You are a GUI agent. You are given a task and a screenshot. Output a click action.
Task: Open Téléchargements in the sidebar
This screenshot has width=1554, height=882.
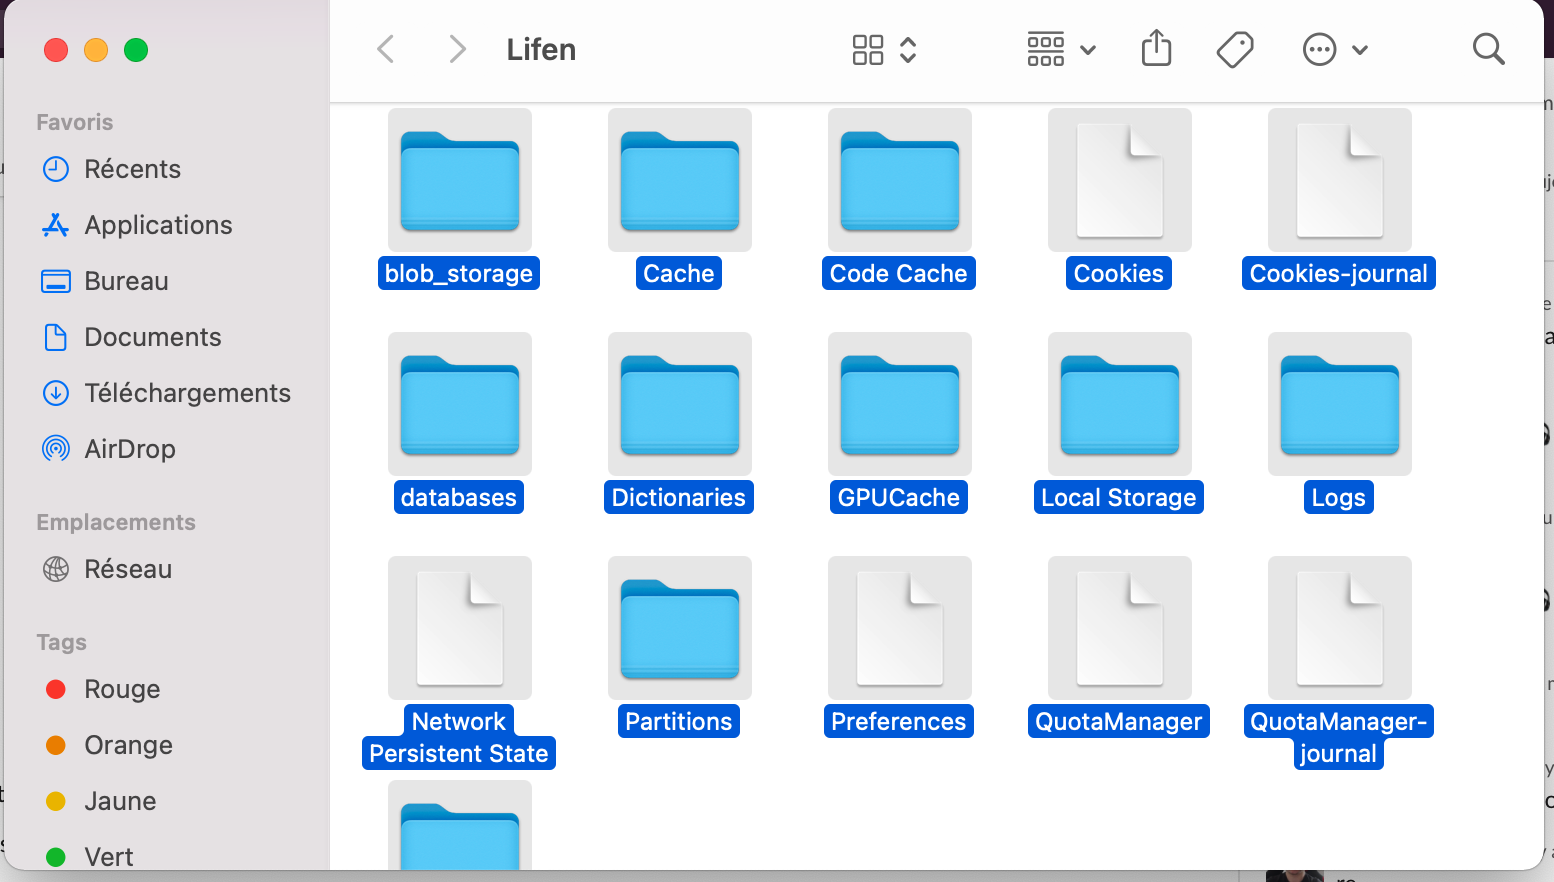coord(167,393)
